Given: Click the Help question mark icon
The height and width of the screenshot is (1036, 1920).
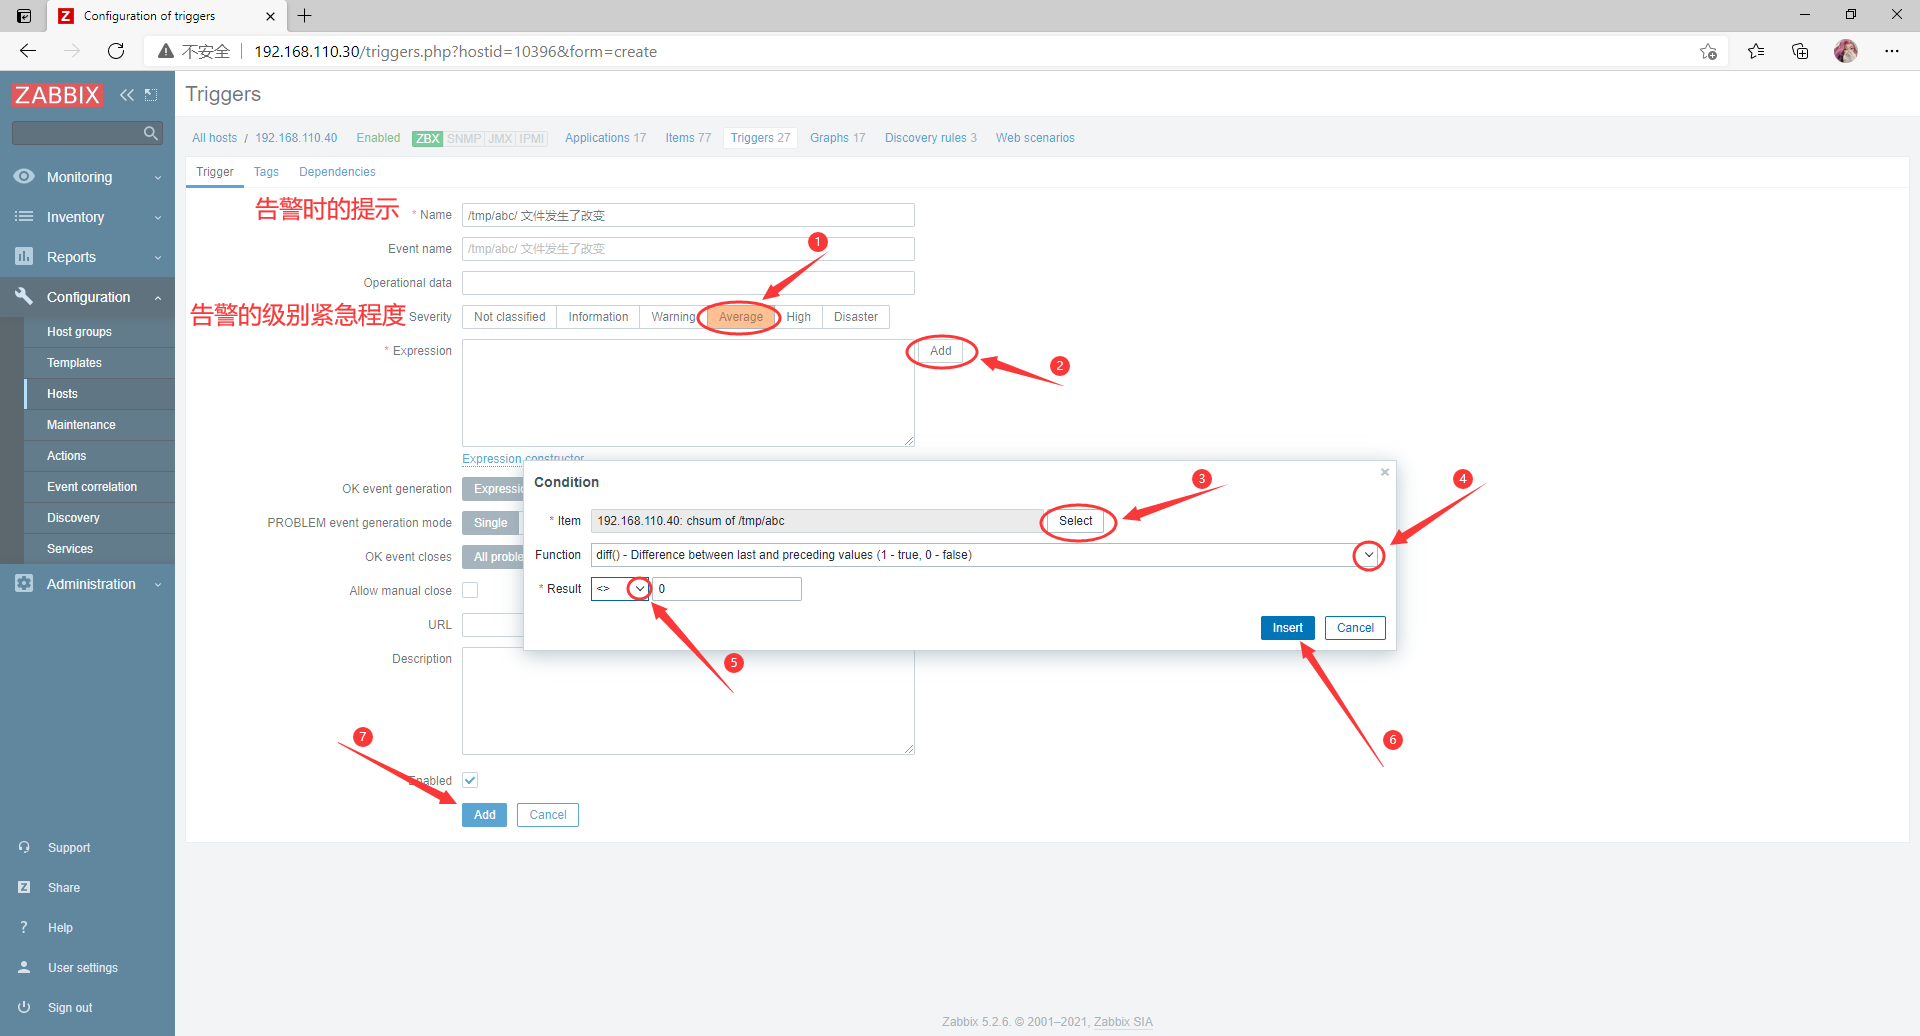Looking at the screenshot, I should [24, 927].
